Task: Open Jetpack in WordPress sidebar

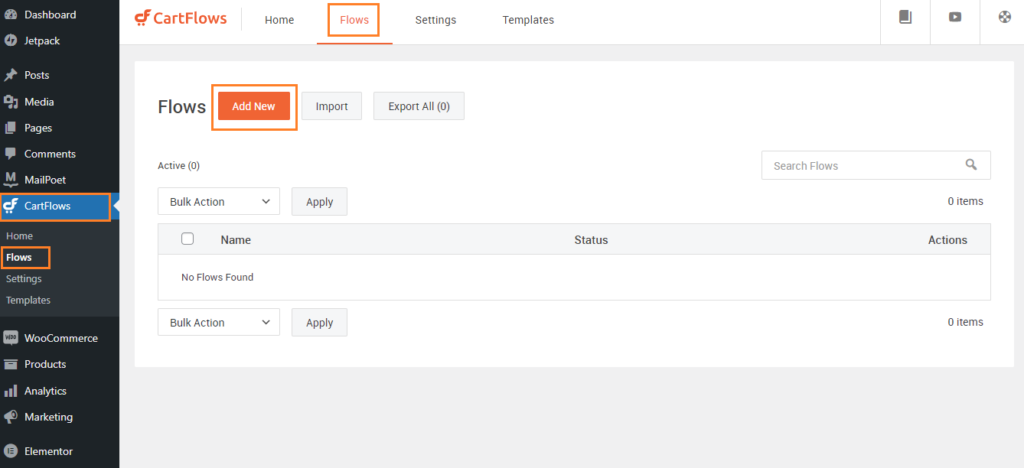Action: (x=42, y=40)
